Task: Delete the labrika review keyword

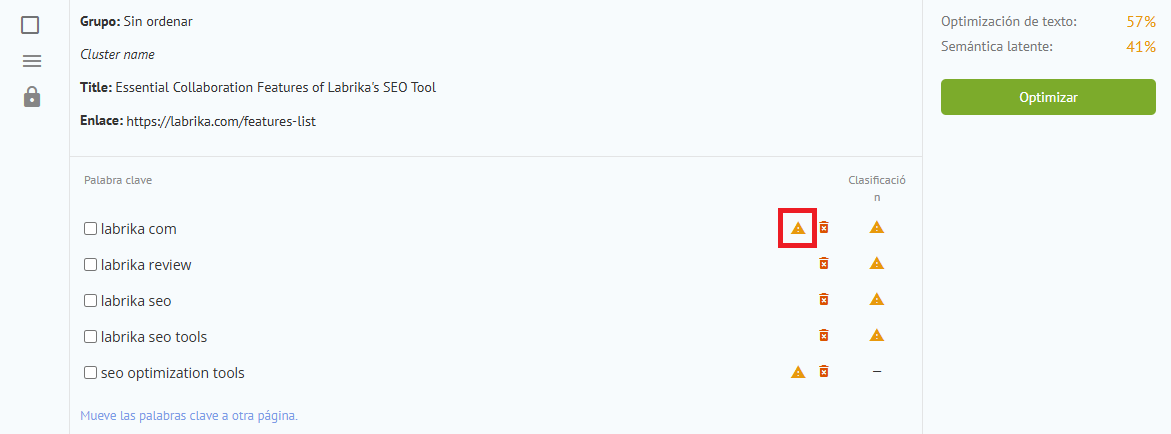Action: 824,263
